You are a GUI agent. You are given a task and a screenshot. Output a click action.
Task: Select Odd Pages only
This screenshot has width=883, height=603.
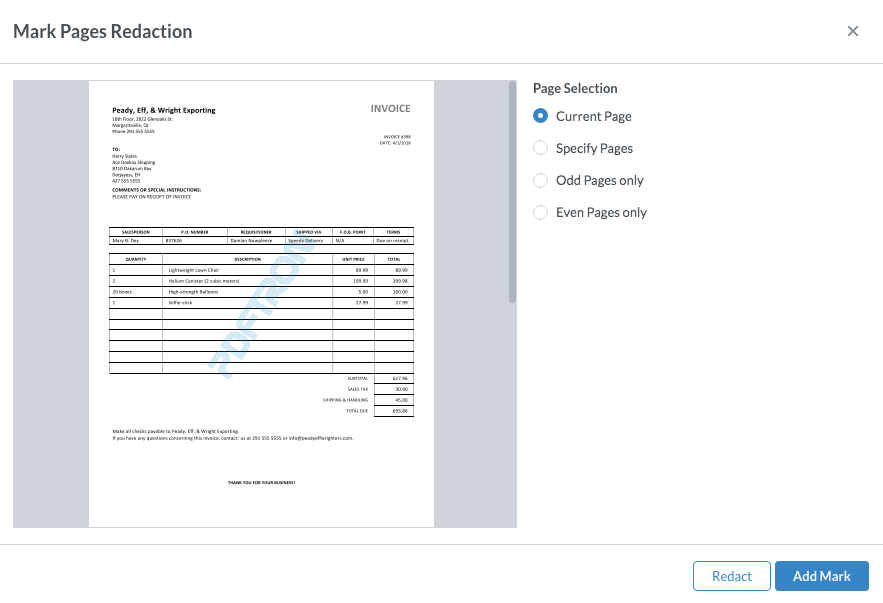pyautogui.click(x=540, y=180)
